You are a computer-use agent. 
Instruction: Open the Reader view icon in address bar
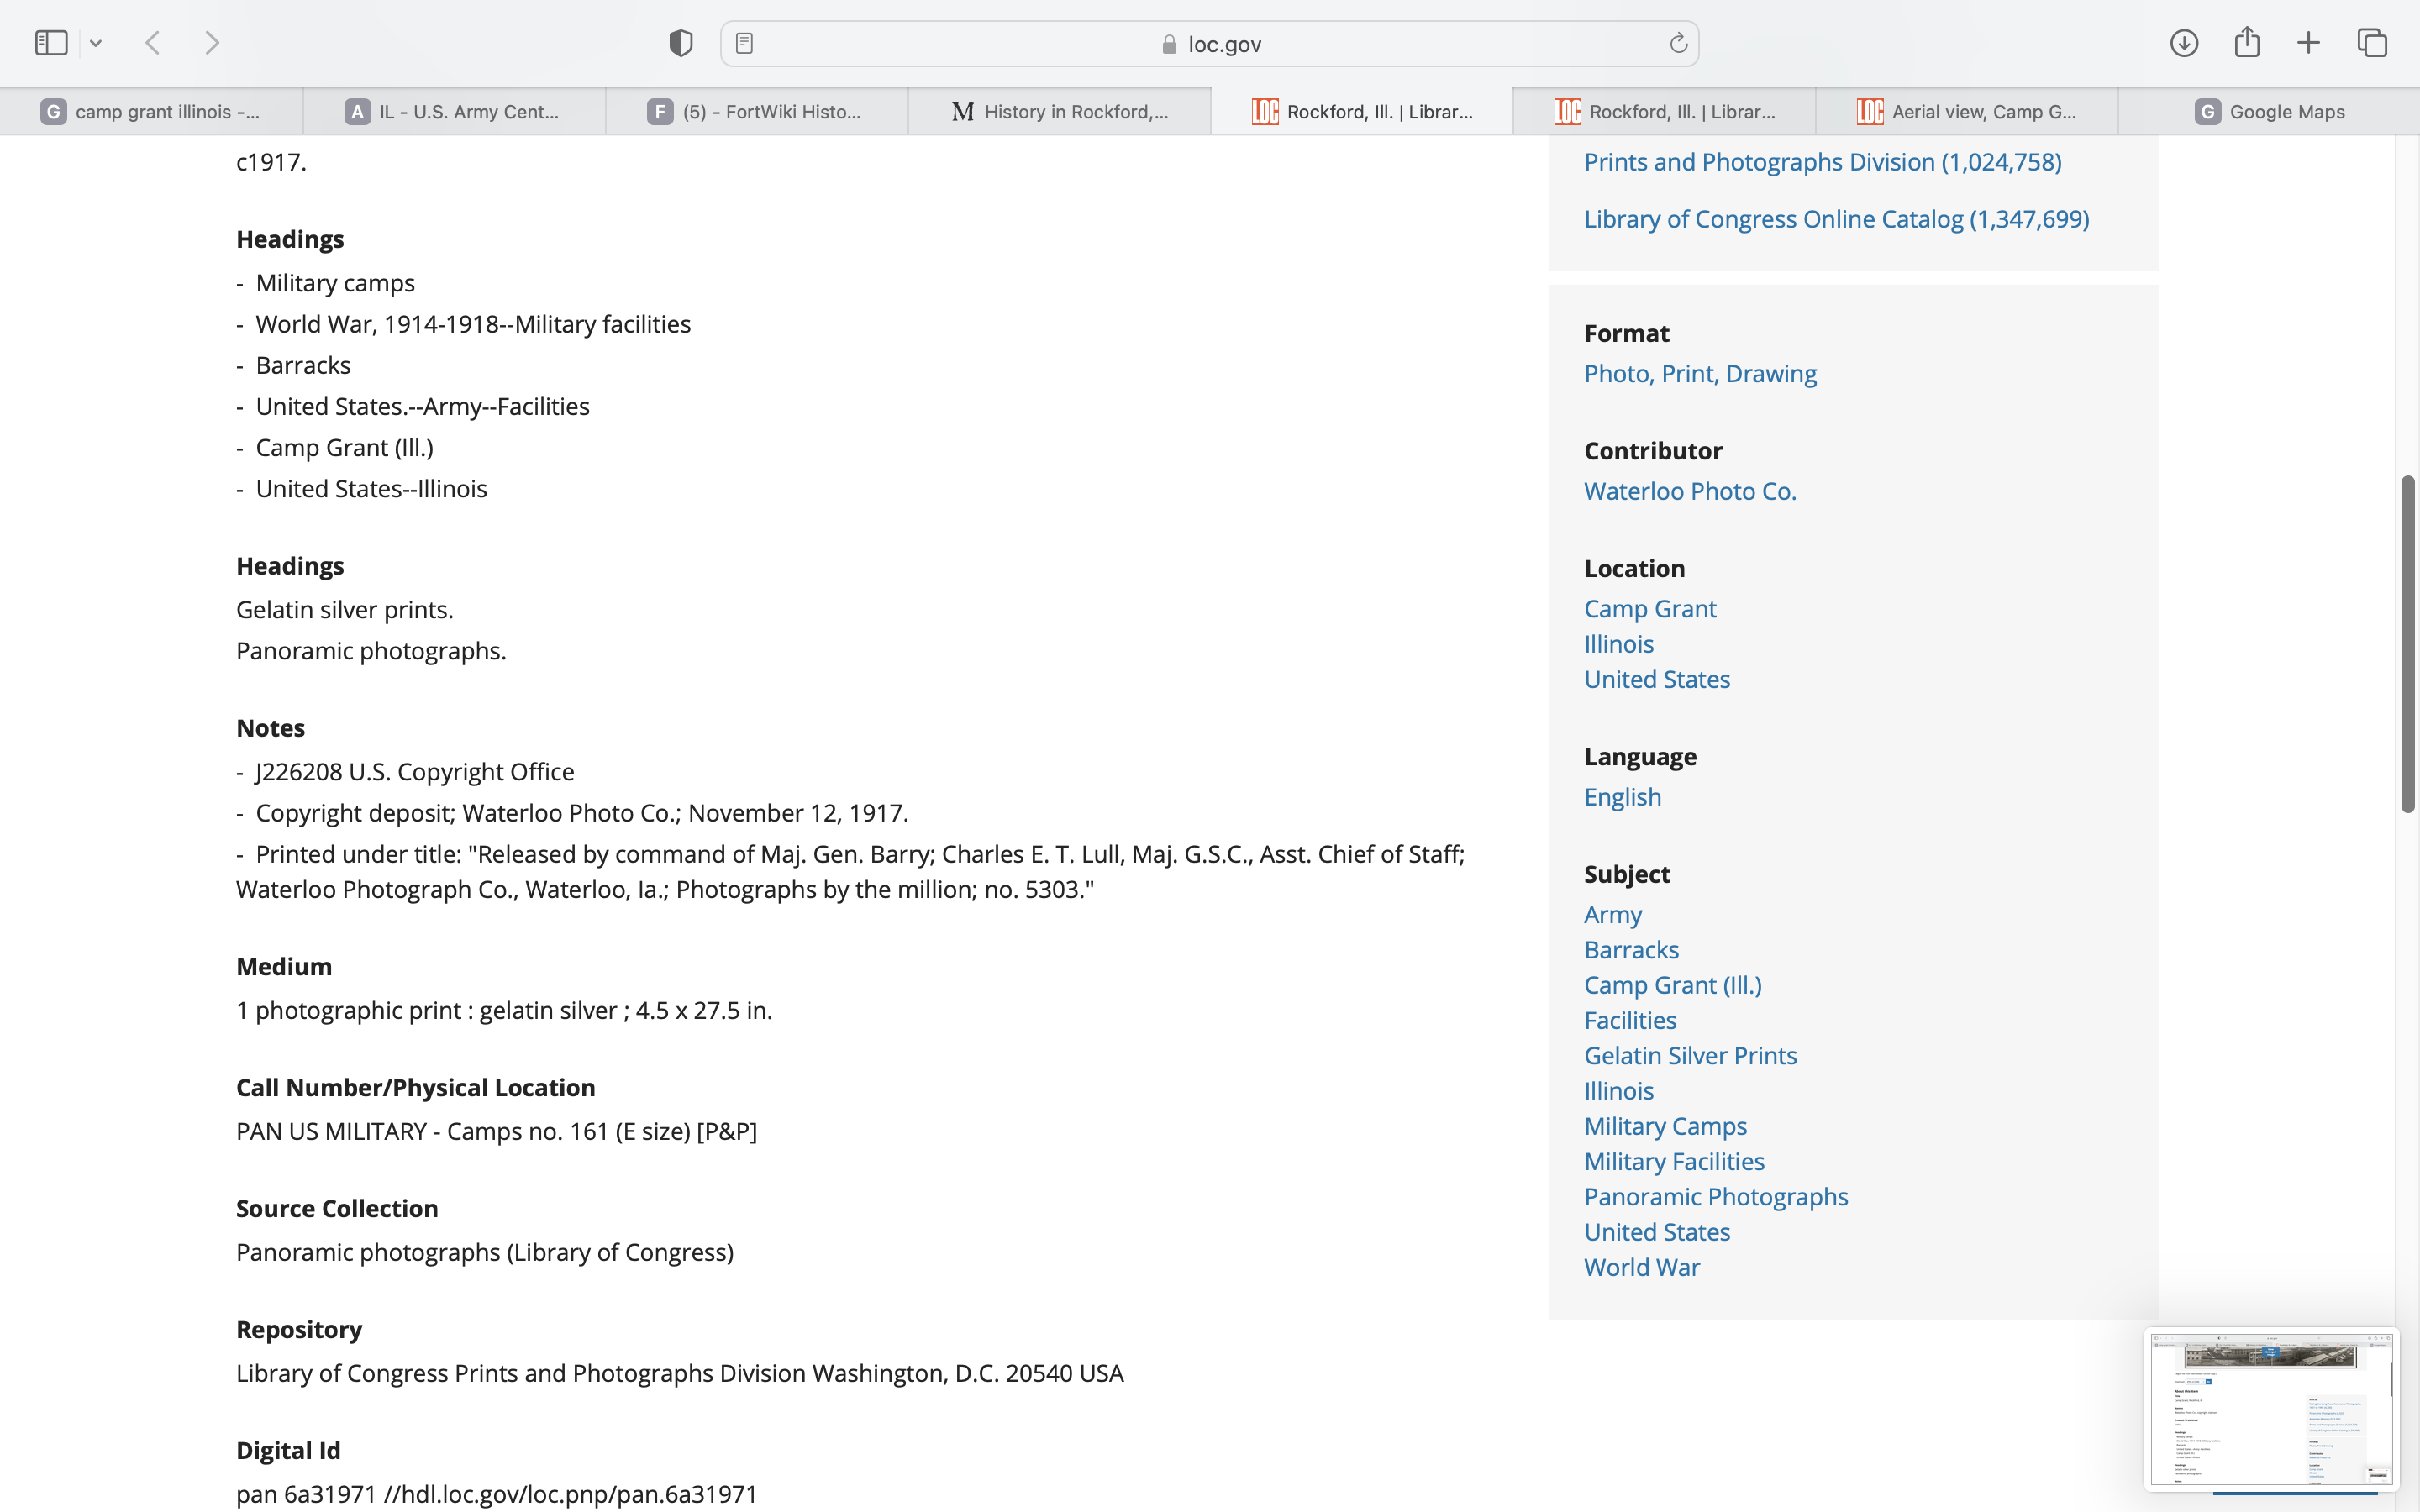coord(744,43)
